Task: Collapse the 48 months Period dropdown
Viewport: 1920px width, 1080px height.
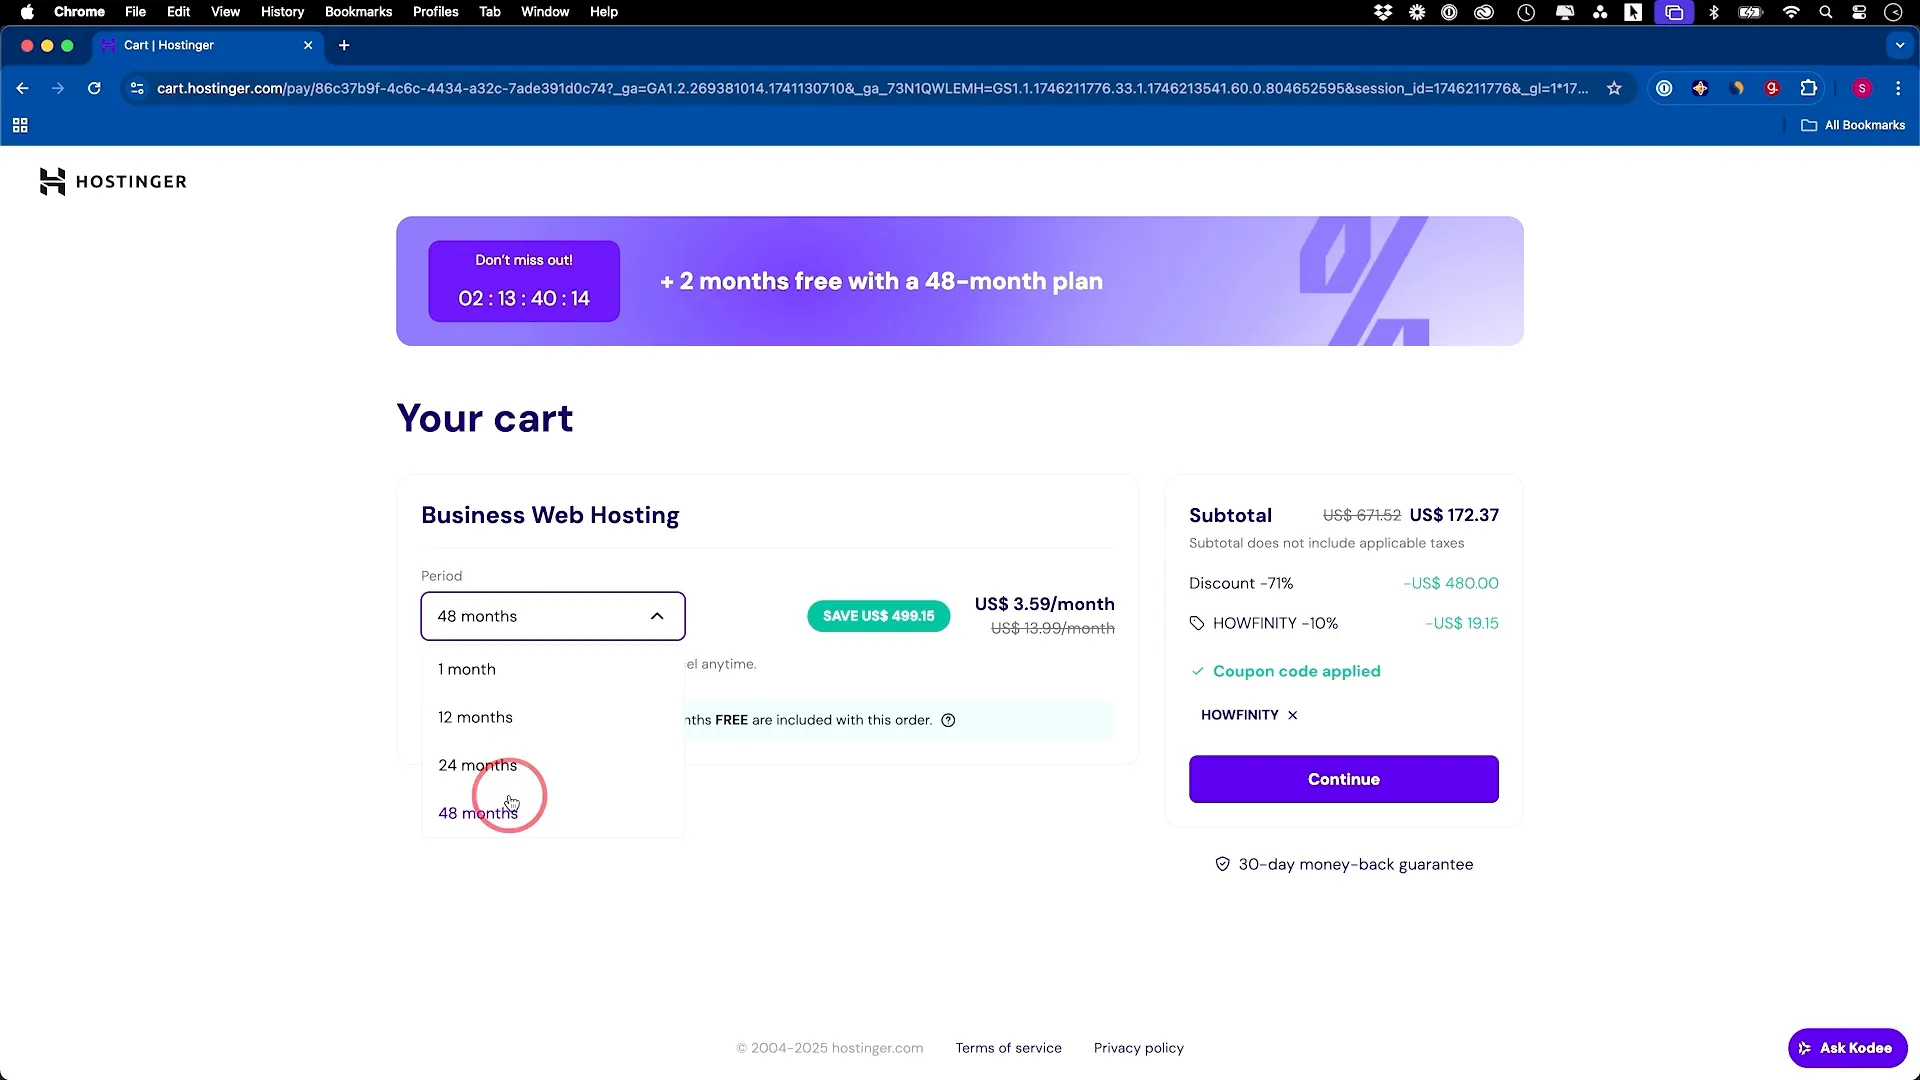Action: (x=553, y=616)
